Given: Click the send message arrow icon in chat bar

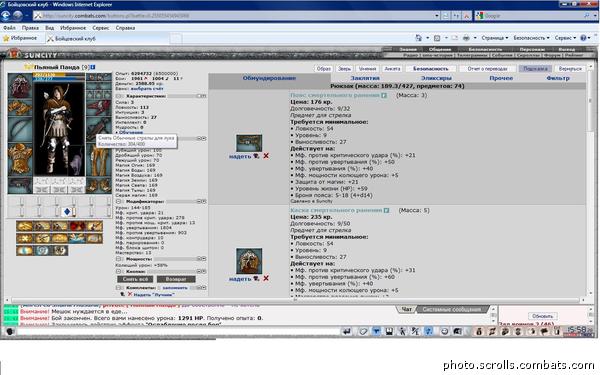Looking at the screenshot, I should (x=347, y=331).
